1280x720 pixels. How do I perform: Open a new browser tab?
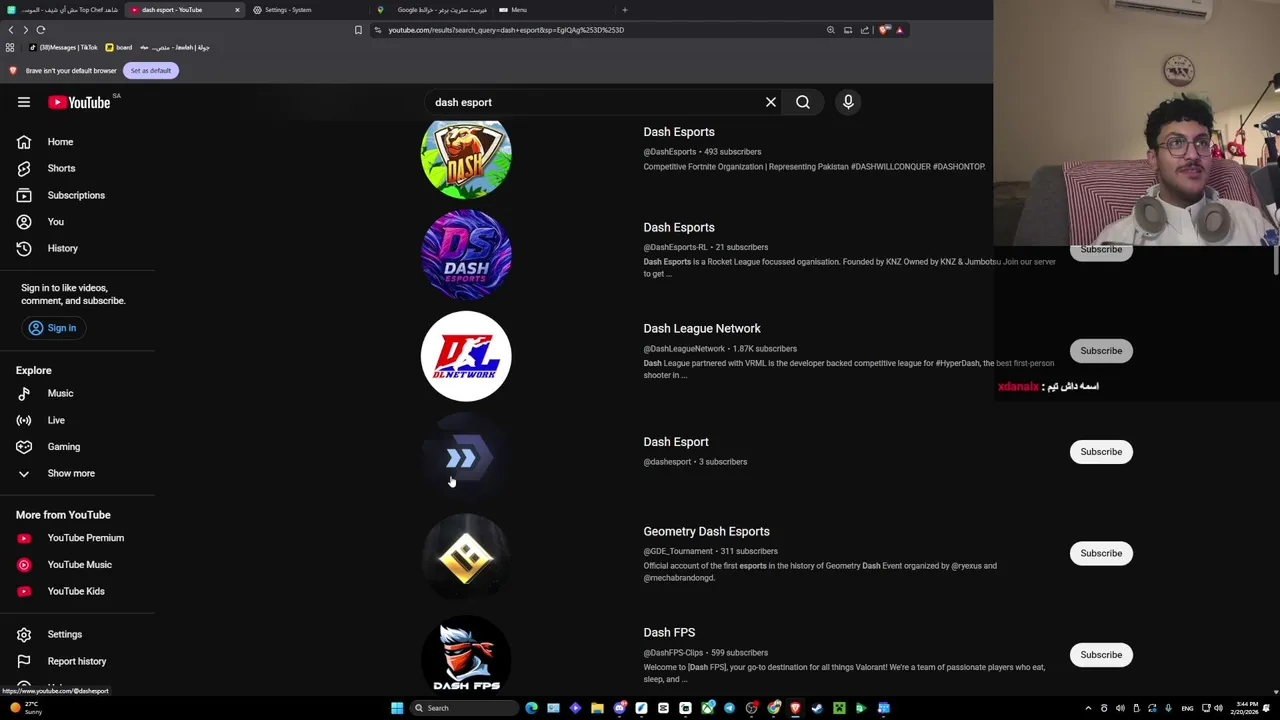tap(625, 10)
